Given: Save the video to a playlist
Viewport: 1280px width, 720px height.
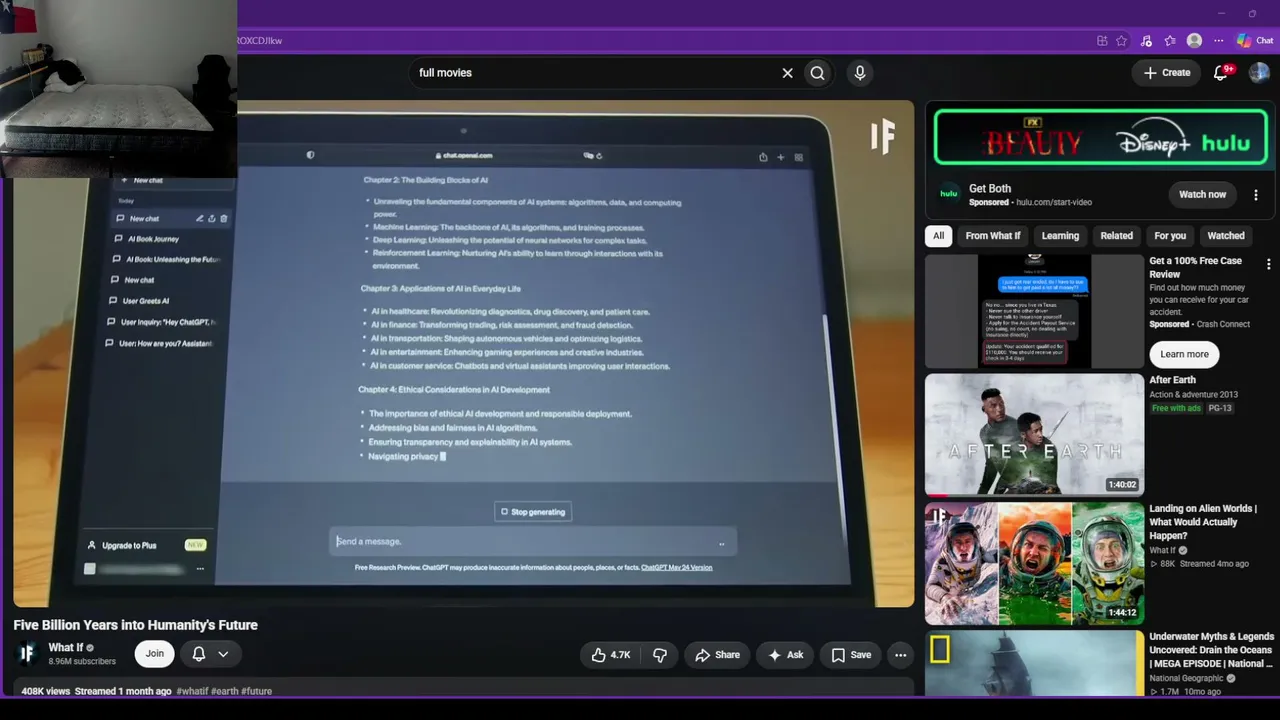Looking at the screenshot, I should [850, 655].
